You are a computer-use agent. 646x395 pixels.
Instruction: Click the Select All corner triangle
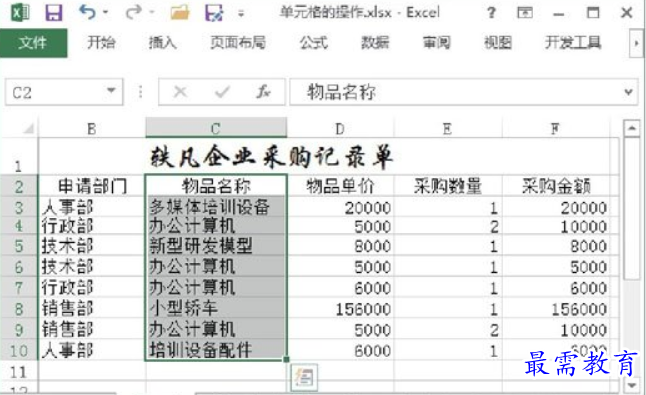pos(27,129)
